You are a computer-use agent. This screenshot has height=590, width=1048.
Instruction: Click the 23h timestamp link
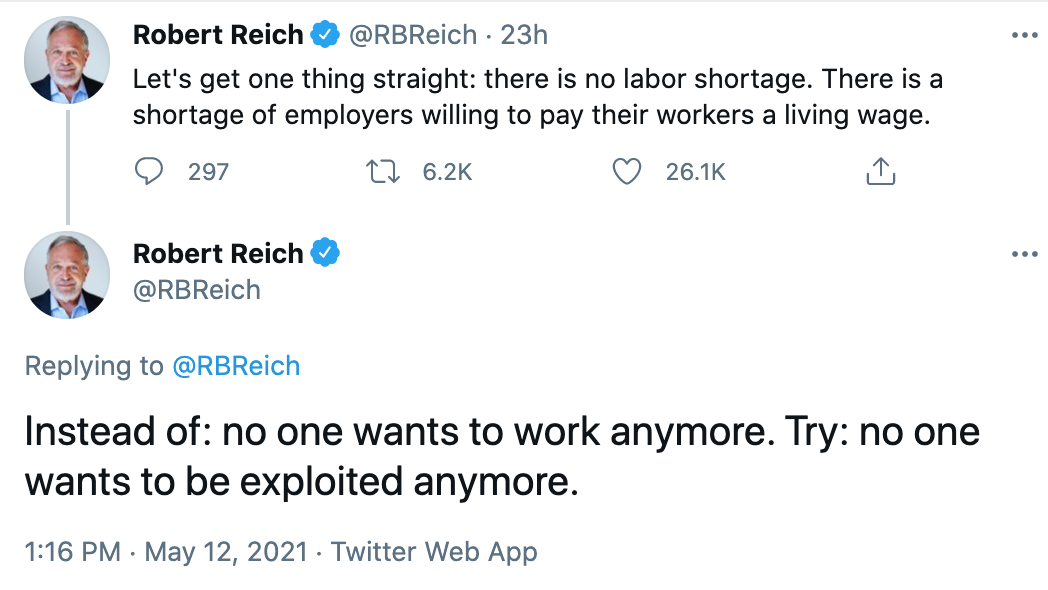524,35
